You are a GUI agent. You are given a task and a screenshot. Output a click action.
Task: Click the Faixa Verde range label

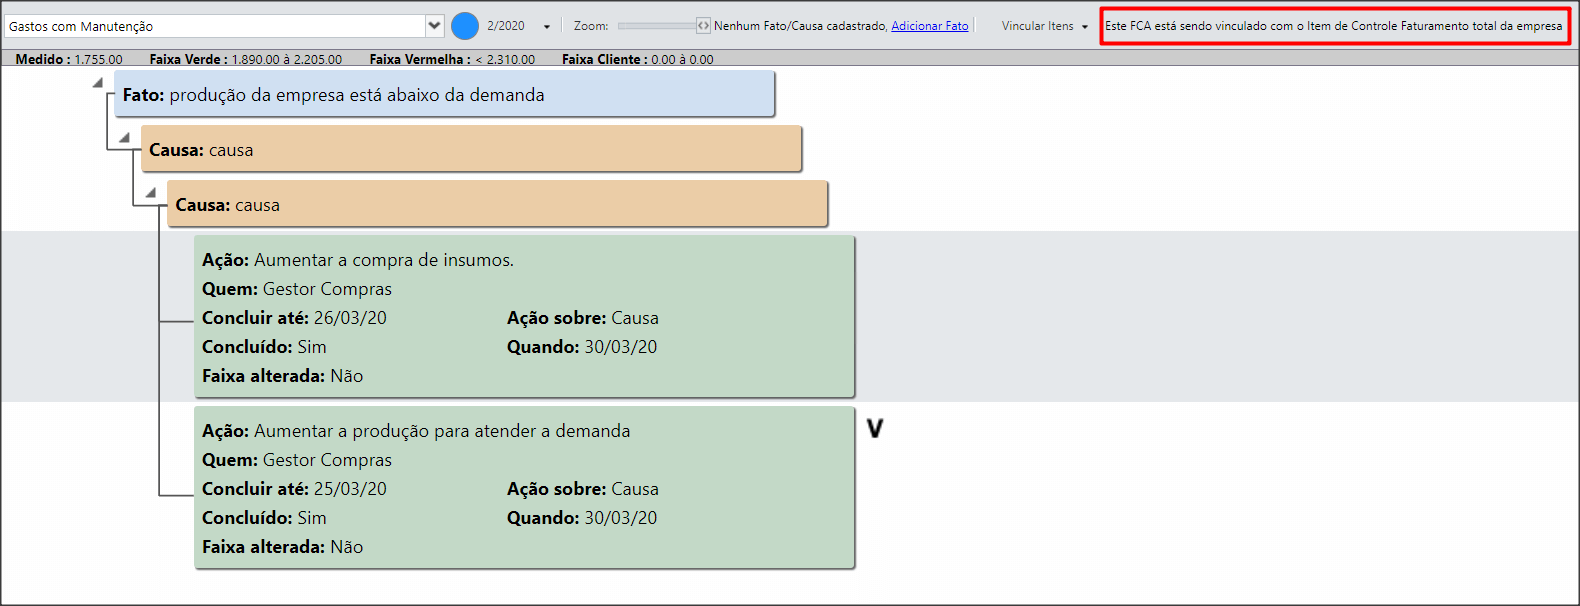tap(246, 59)
